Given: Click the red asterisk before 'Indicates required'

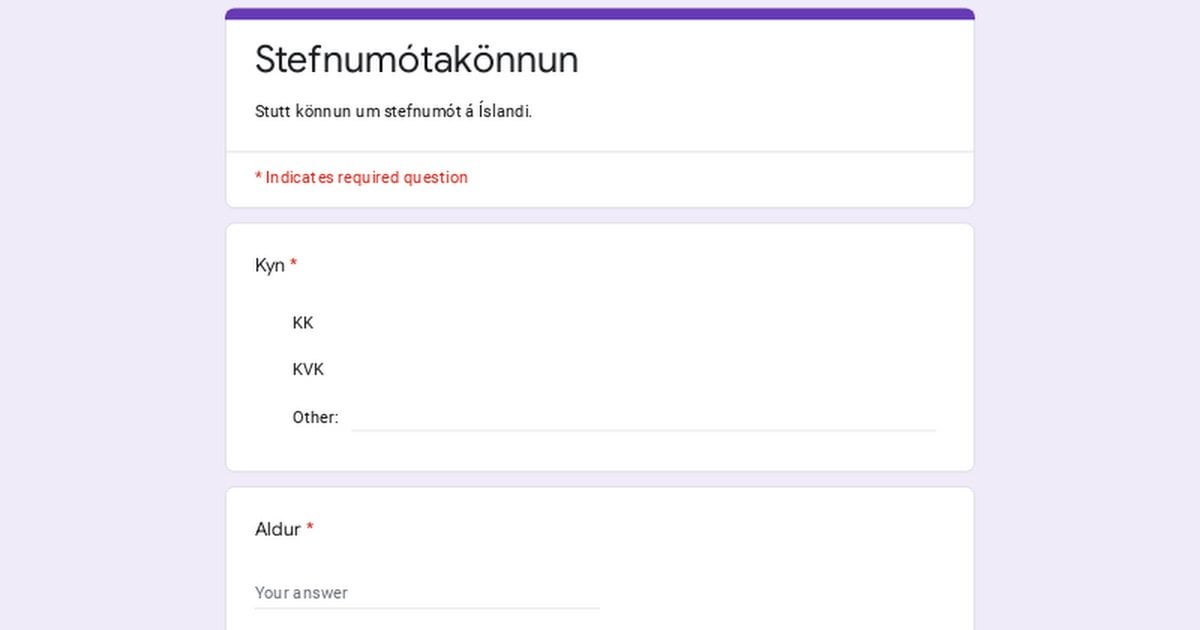Looking at the screenshot, I should click(x=258, y=176).
